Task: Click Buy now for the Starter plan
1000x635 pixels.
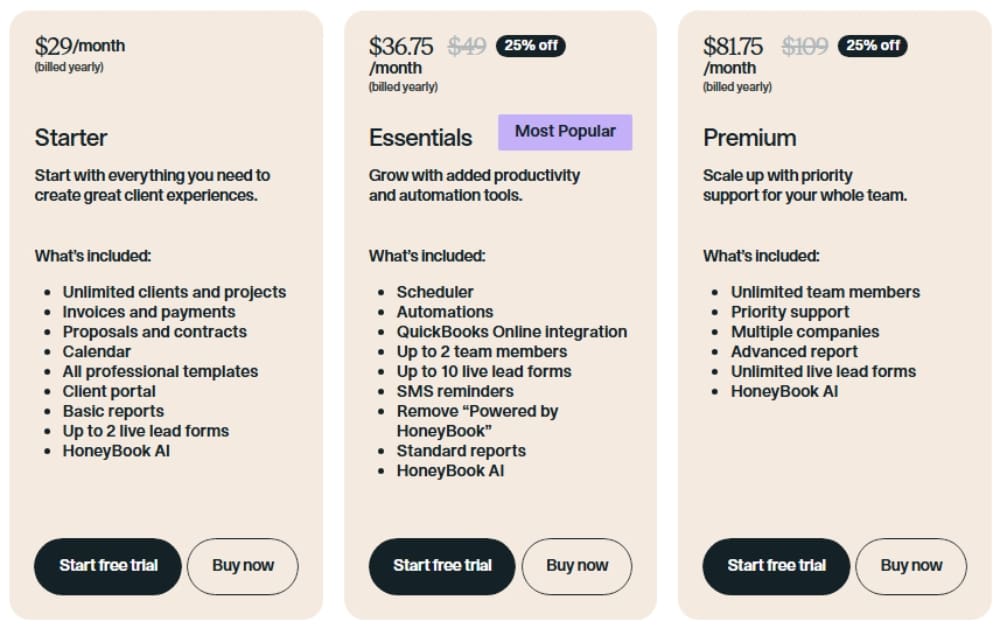Action: pyautogui.click(x=243, y=566)
